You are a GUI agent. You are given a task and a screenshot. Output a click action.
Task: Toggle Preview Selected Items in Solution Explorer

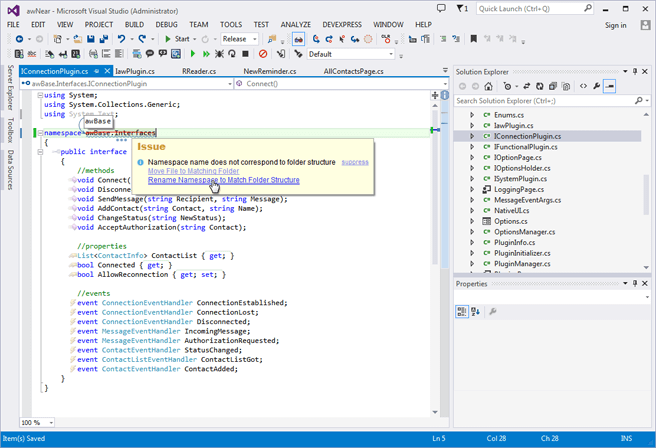coord(610,86)
